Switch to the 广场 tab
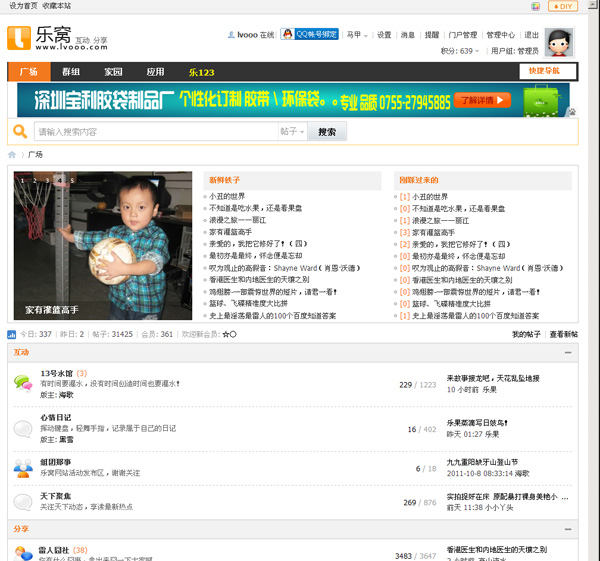The image size is (600, 561). tap(29, 72)
